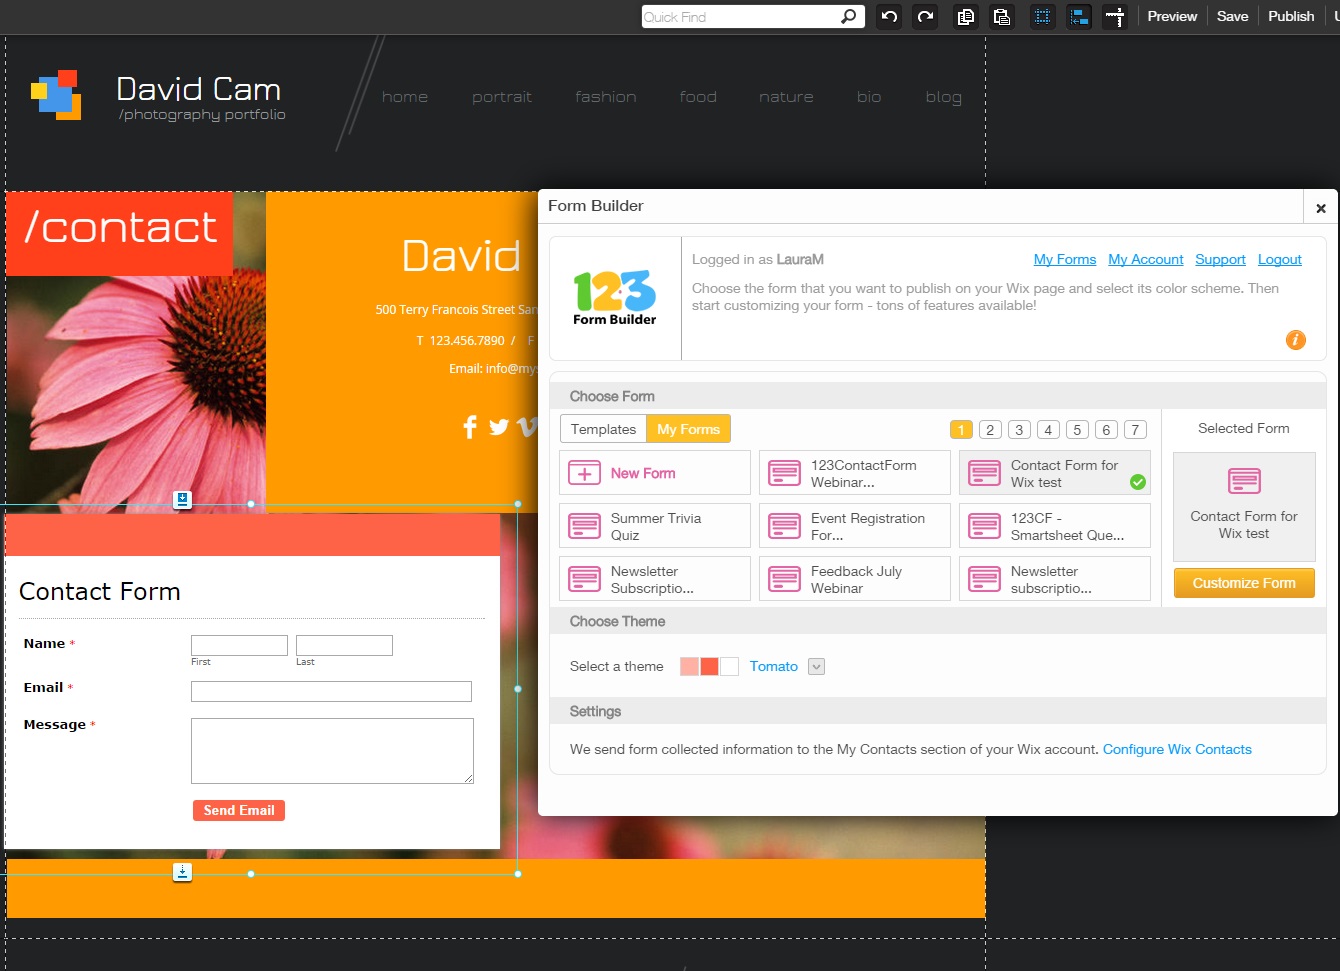Select the 123CF - Smartsheet Que... form

1055,526
